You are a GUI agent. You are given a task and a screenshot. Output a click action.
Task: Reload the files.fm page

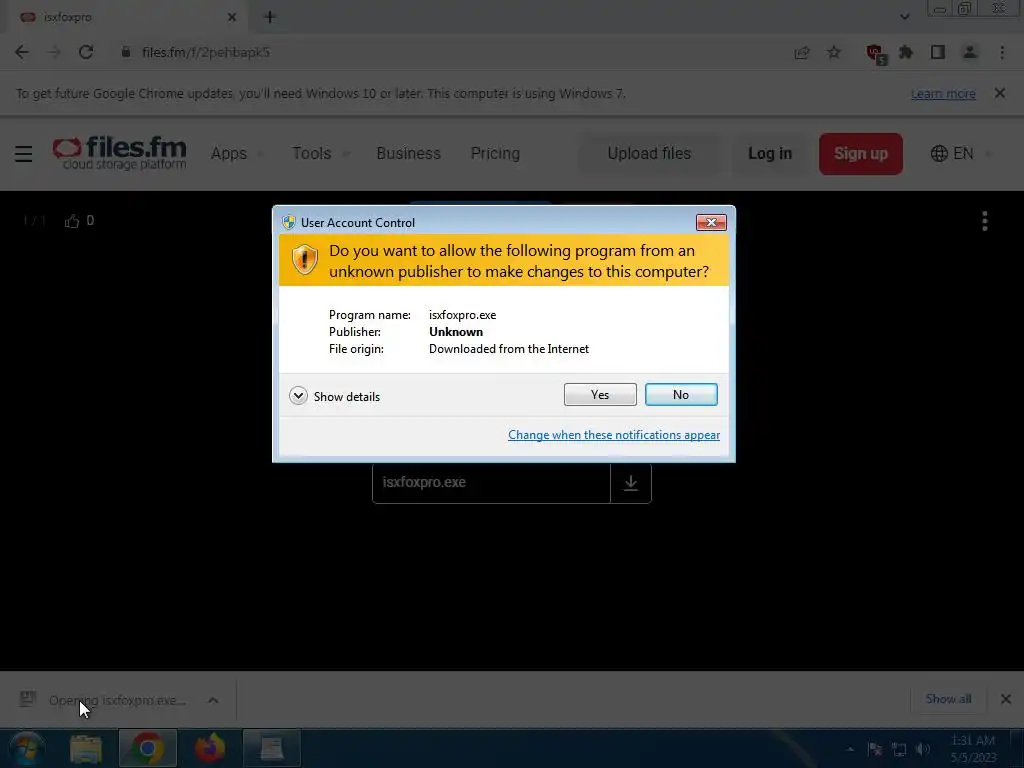point(86,52)
